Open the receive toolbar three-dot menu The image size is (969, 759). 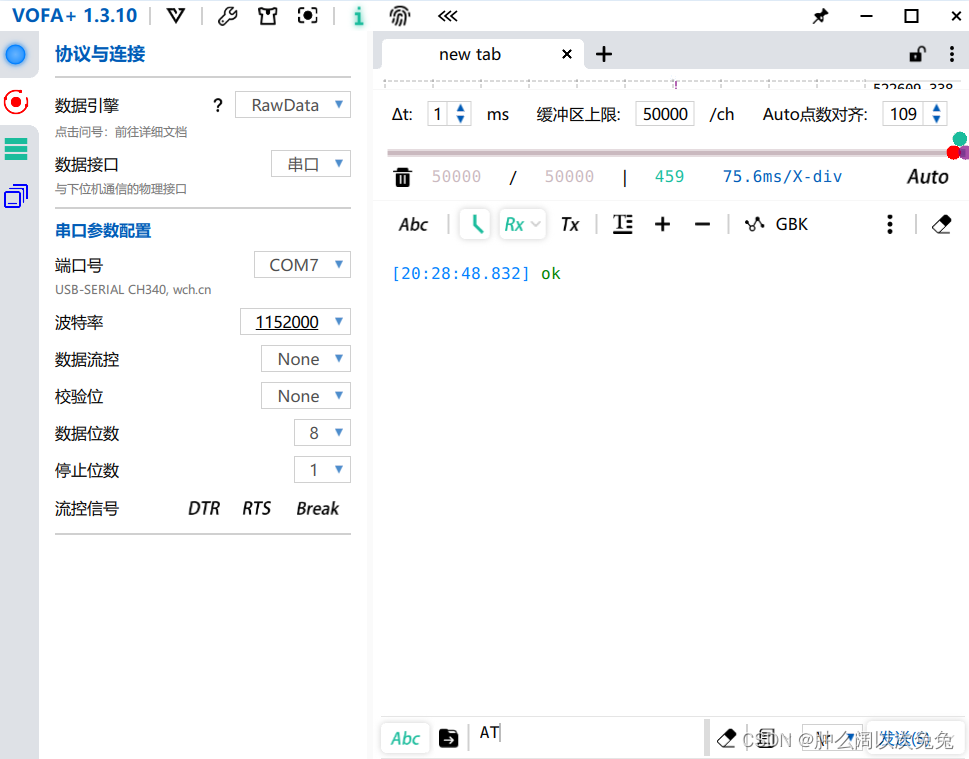(x=890, y=224)
